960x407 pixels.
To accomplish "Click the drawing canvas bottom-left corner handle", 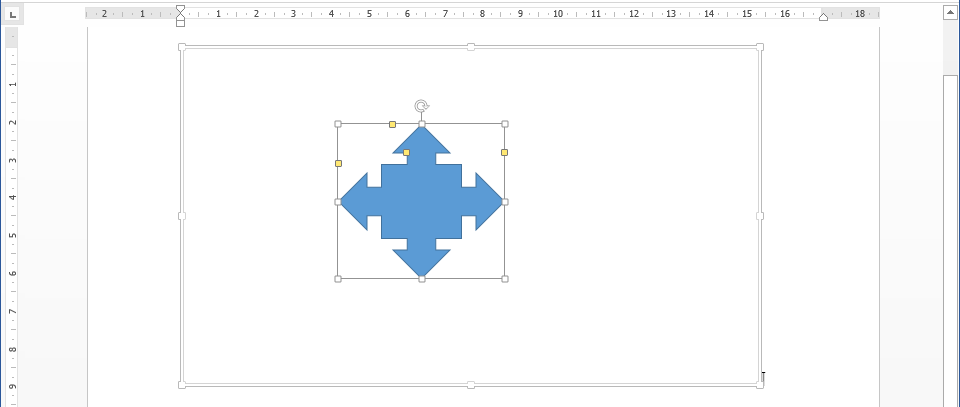I will coord(182,385).
